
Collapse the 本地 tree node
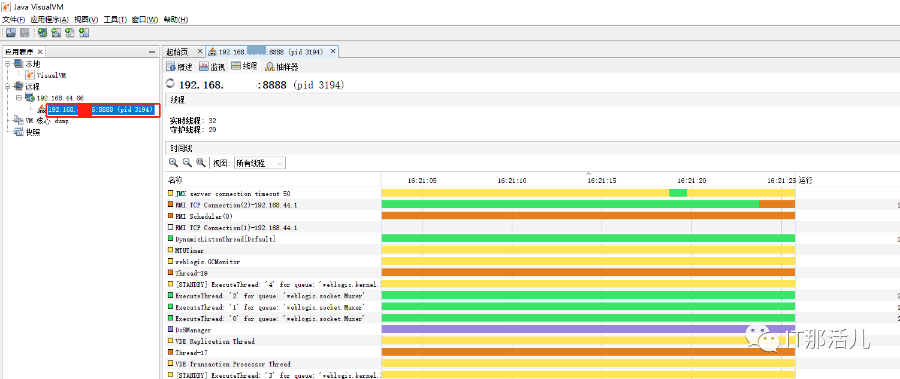[x=7, y=63]
